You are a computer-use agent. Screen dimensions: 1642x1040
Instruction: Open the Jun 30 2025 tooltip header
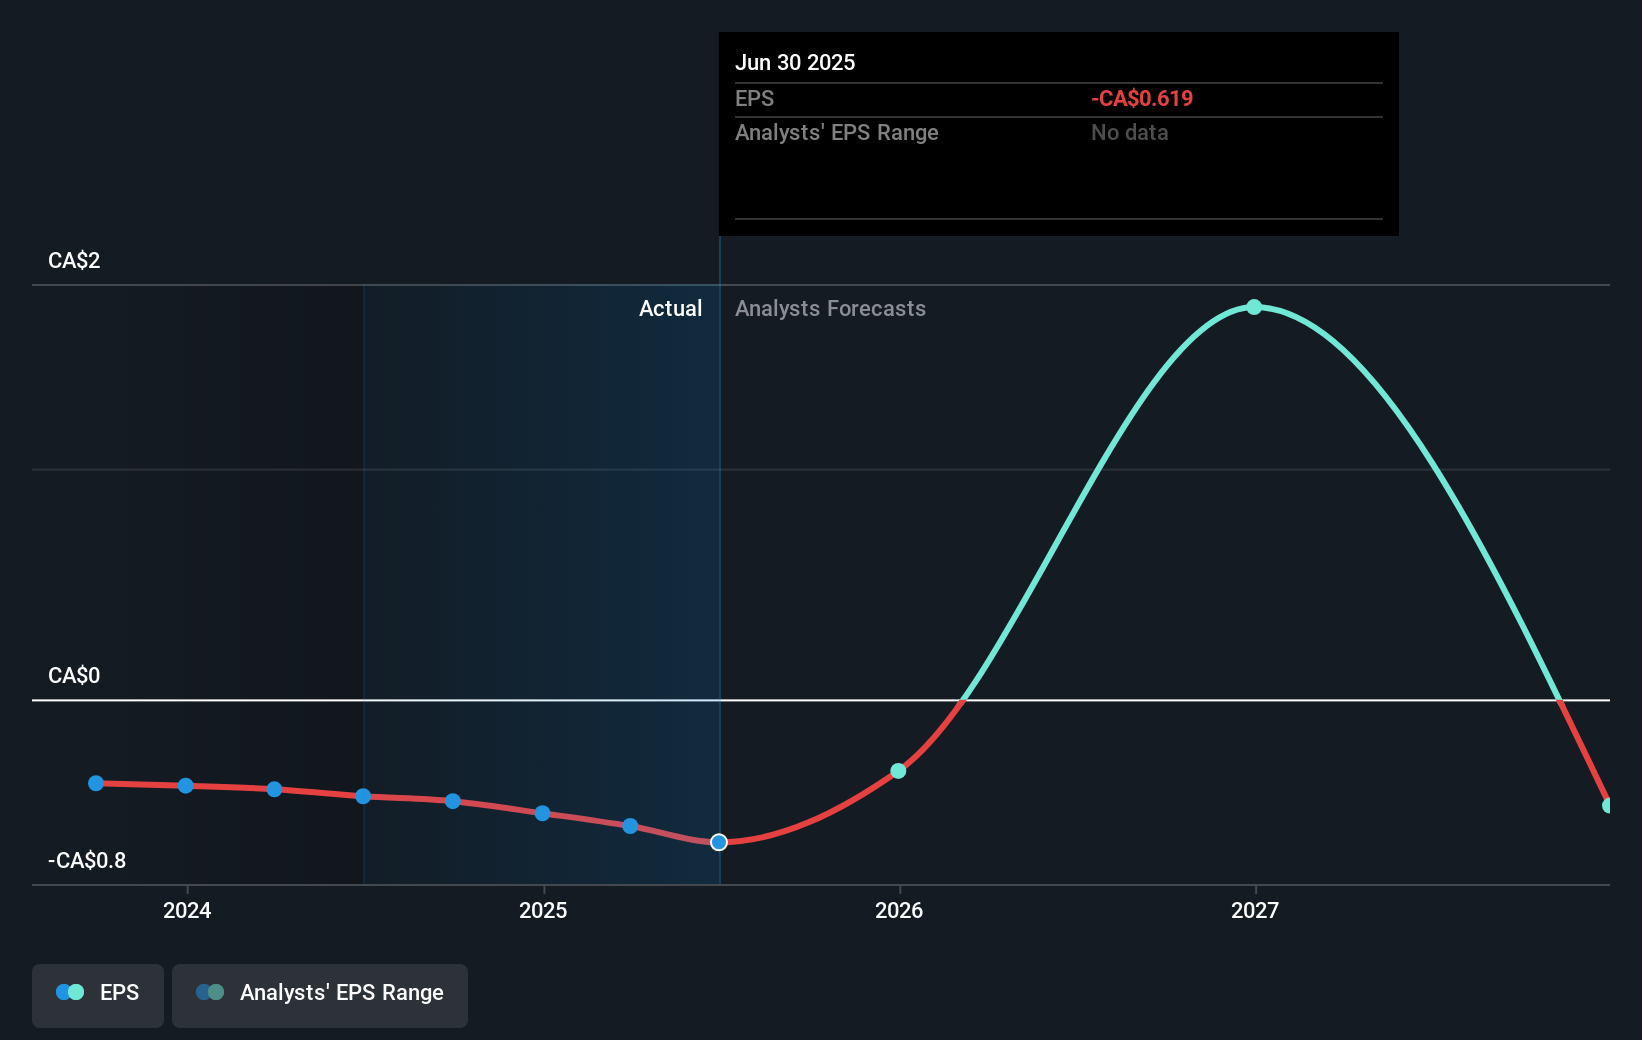(796, 62)
